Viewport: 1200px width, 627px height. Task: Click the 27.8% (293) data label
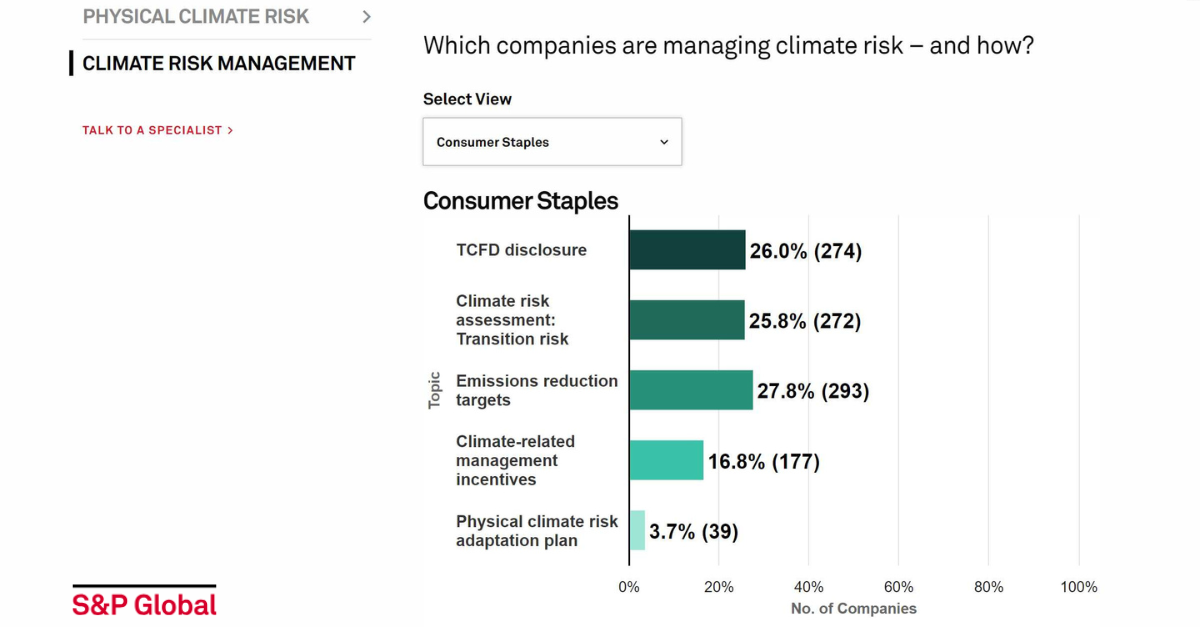[x=813, y=391]
